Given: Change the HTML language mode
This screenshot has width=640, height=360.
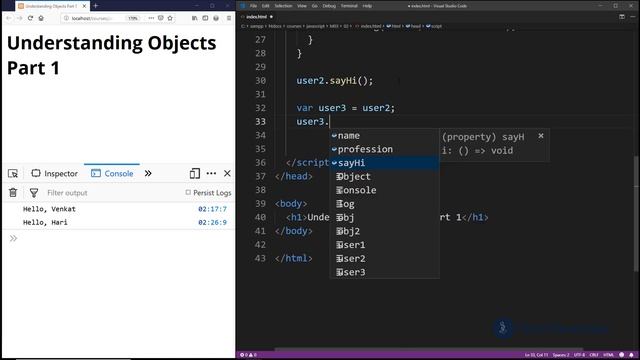Looking at the screenshot, I should pos(608,355).
